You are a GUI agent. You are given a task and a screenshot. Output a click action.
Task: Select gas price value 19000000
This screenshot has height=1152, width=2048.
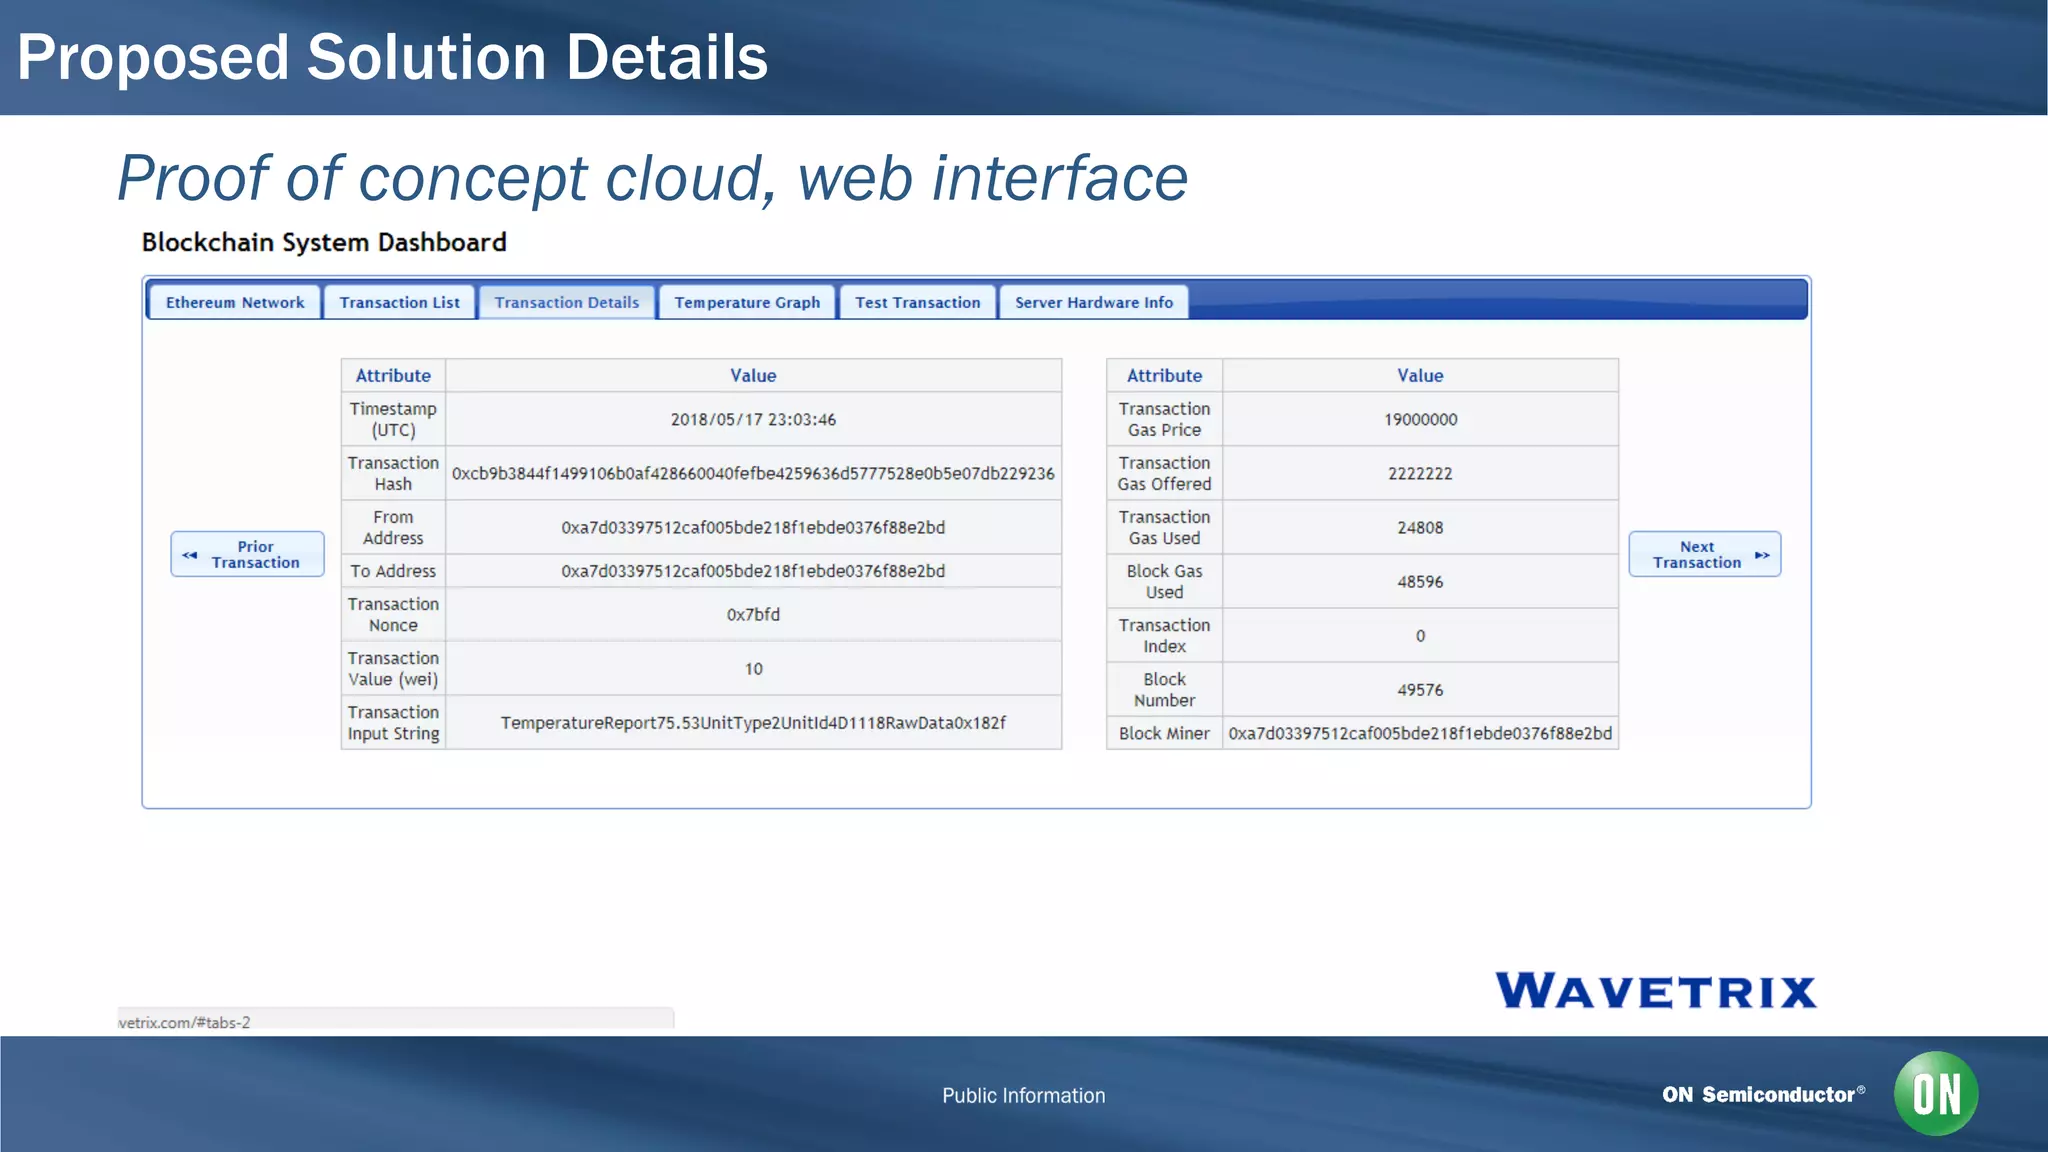click(x=1420, y=419)
